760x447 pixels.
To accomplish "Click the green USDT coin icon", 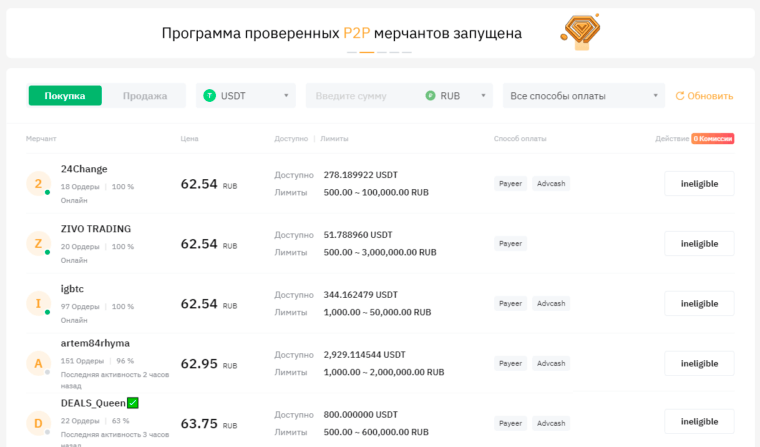I will click(x=210, y=96).
